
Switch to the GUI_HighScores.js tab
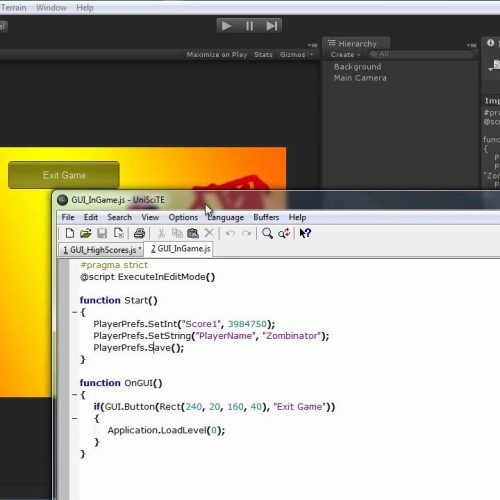pyautogui.click(x=101, y=250)
